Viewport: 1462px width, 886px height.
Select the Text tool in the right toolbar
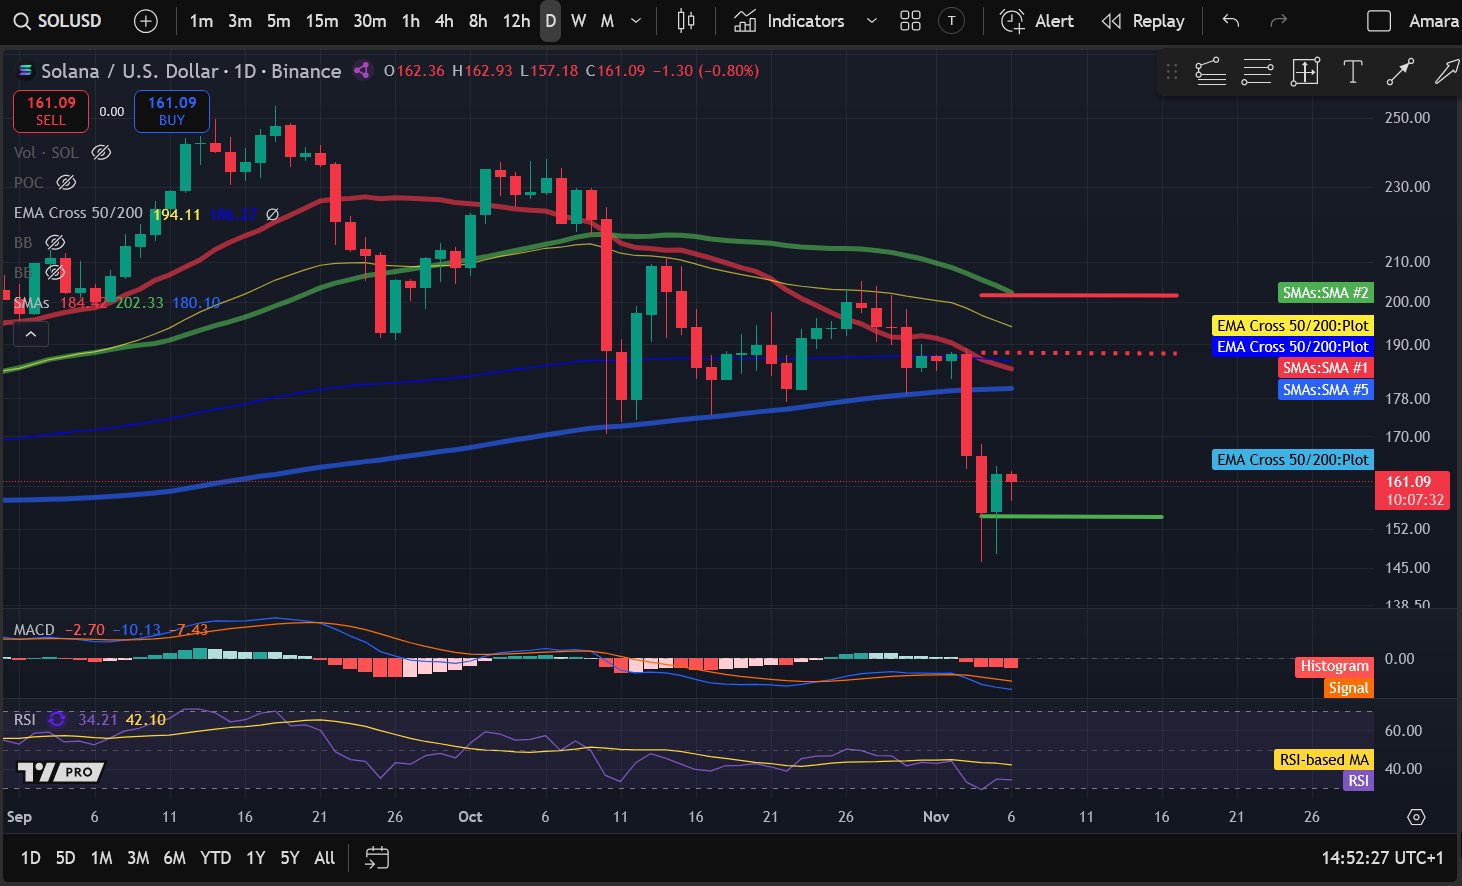point(1352,71)
